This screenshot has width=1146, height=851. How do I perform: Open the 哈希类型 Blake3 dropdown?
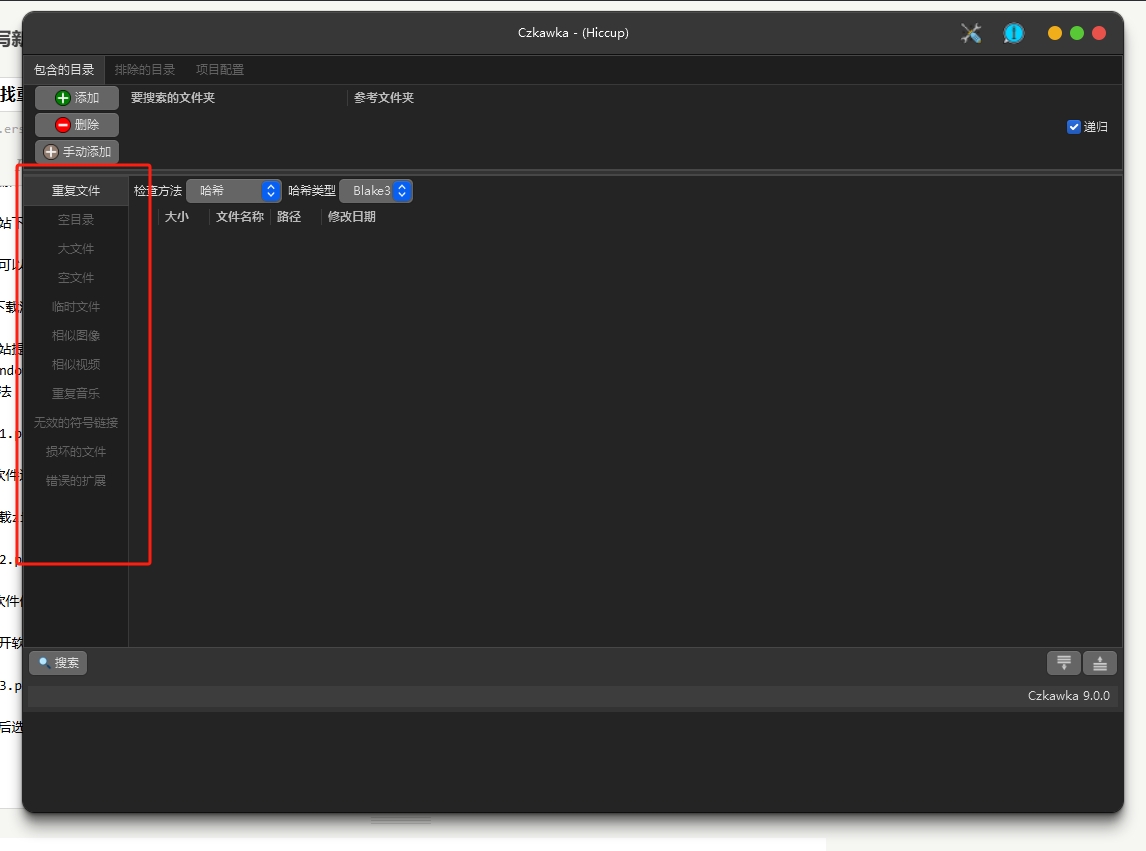(376, 191)
